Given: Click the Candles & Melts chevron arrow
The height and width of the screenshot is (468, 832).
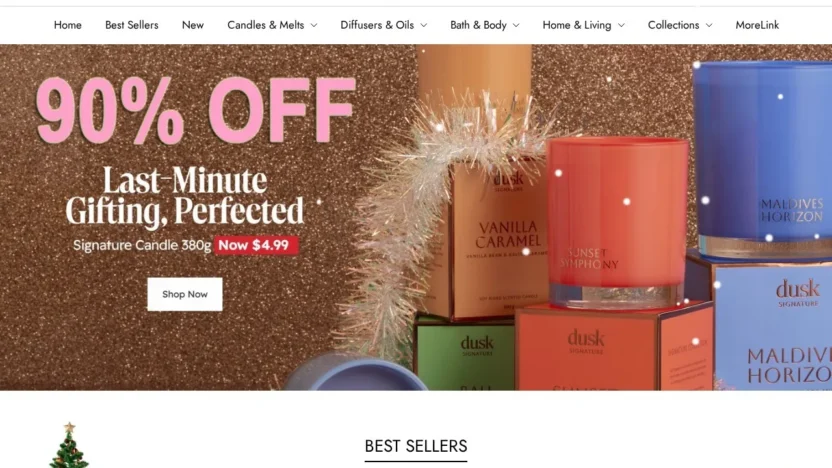Looking at the screenshot, I should tap(314, 25).
